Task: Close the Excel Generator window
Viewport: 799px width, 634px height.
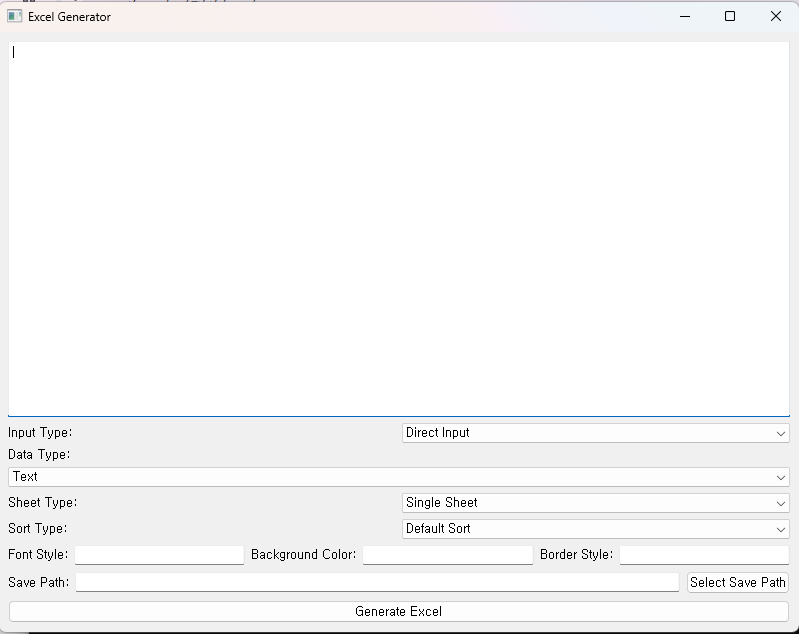Action: 776,16
